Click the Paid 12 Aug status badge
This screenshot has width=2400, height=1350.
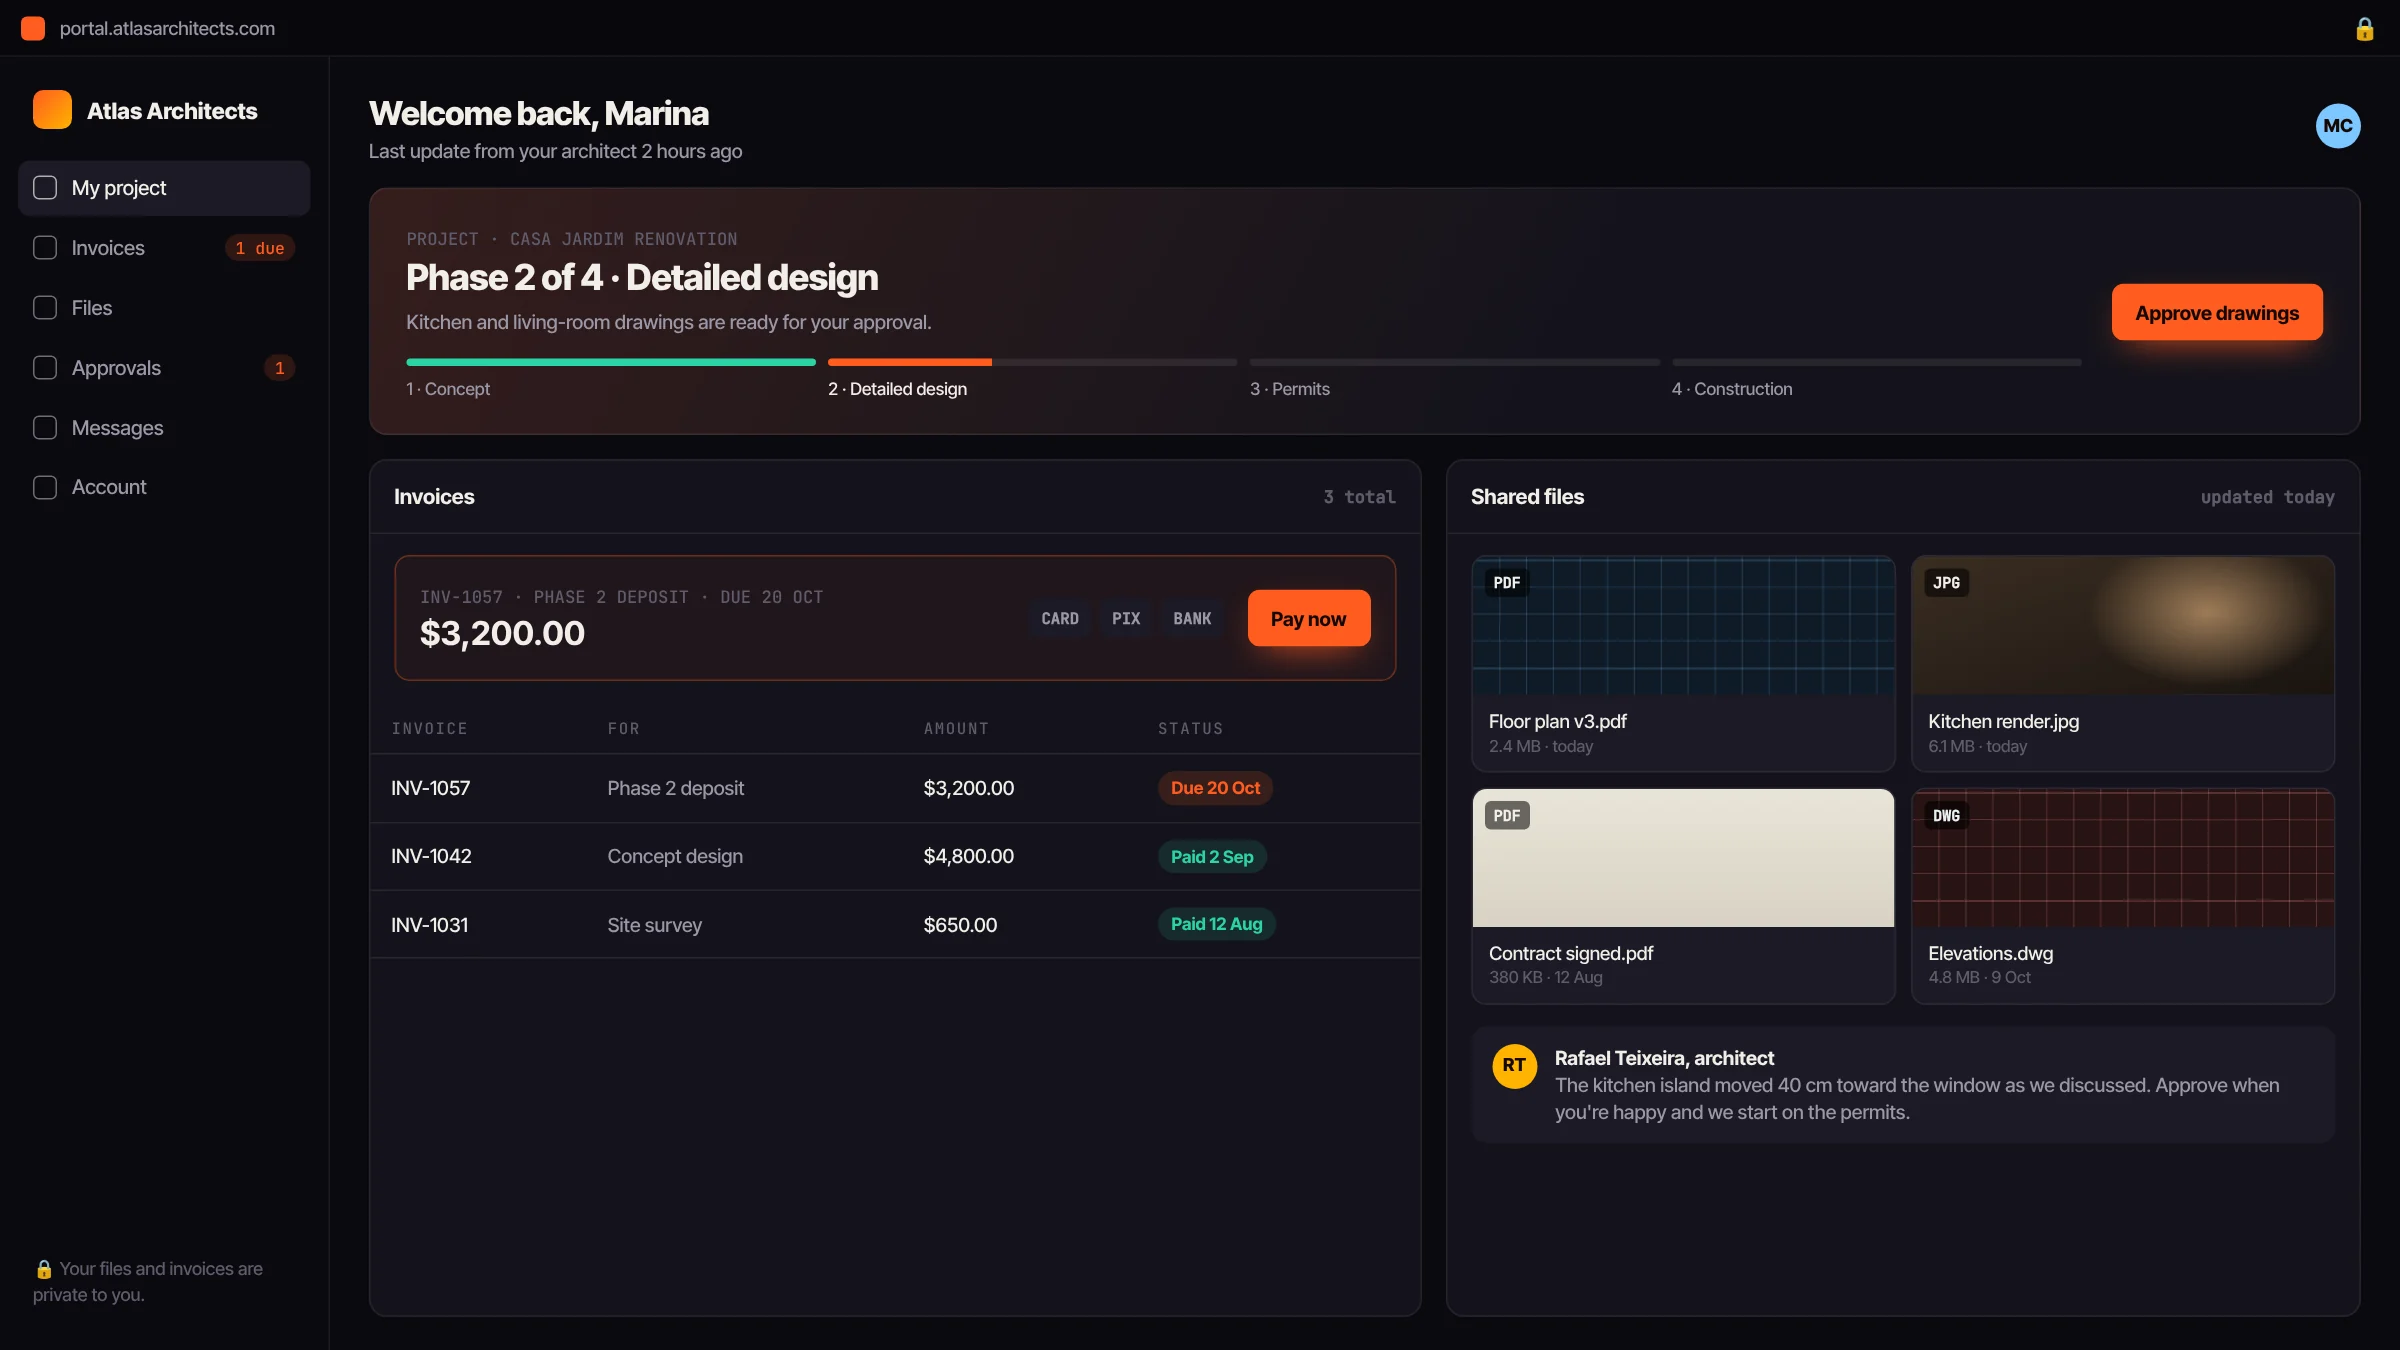1216,924
